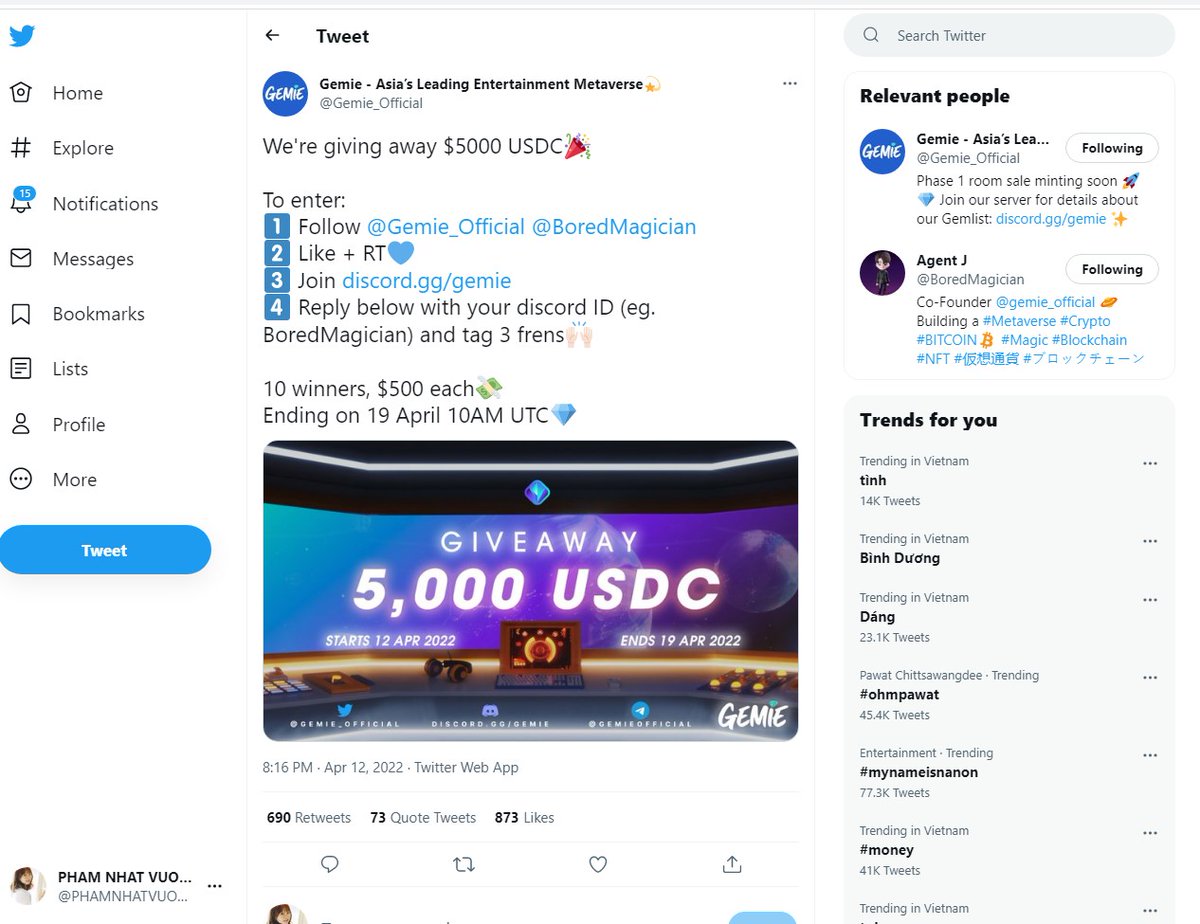Open Notifications bell with 15 badge

point(21,201)
